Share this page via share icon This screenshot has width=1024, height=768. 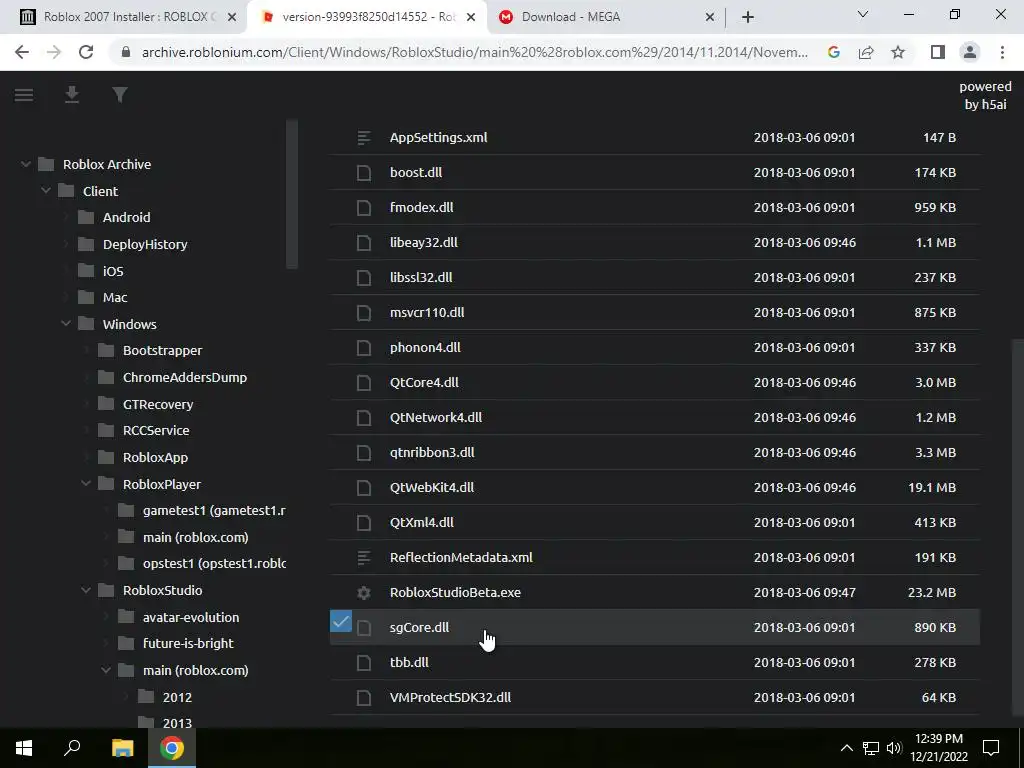click(x=866, y=52)
